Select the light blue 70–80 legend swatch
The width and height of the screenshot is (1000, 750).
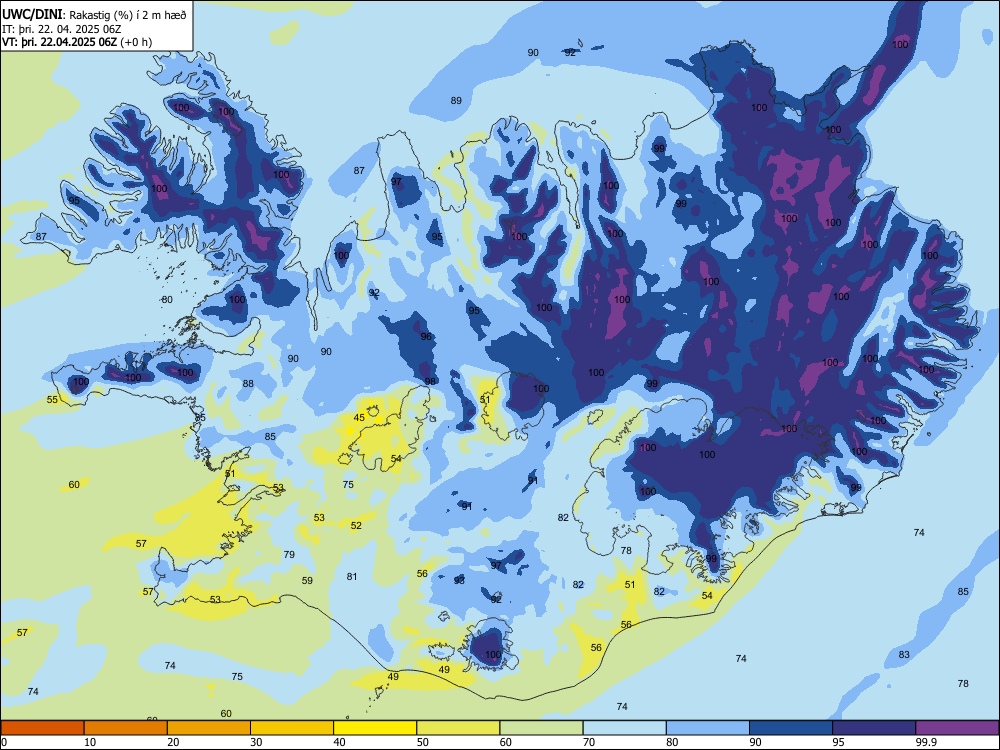(624, 728)
